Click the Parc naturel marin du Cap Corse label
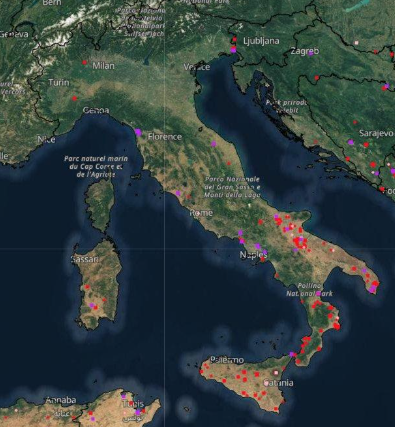 tap(96, 166)
